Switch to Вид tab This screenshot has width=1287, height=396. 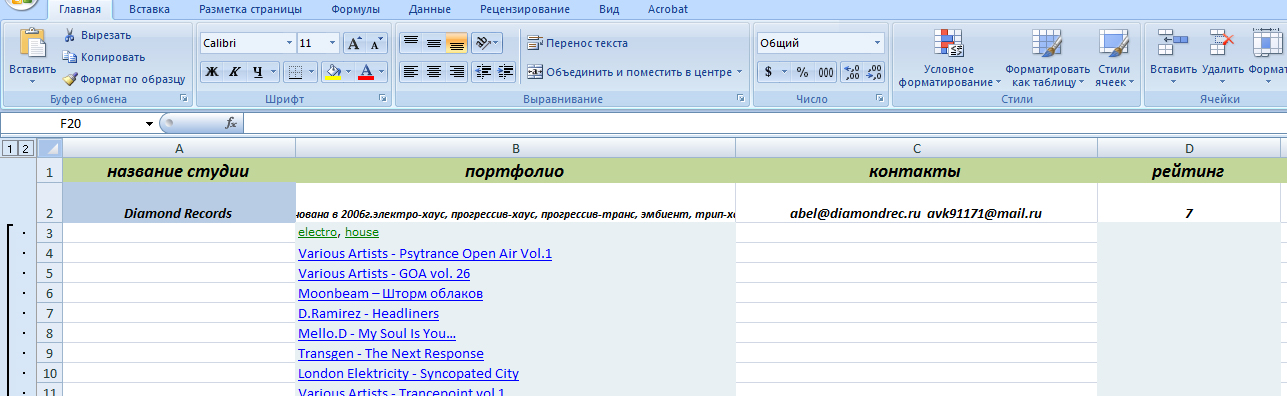click(x=609, y=9)
